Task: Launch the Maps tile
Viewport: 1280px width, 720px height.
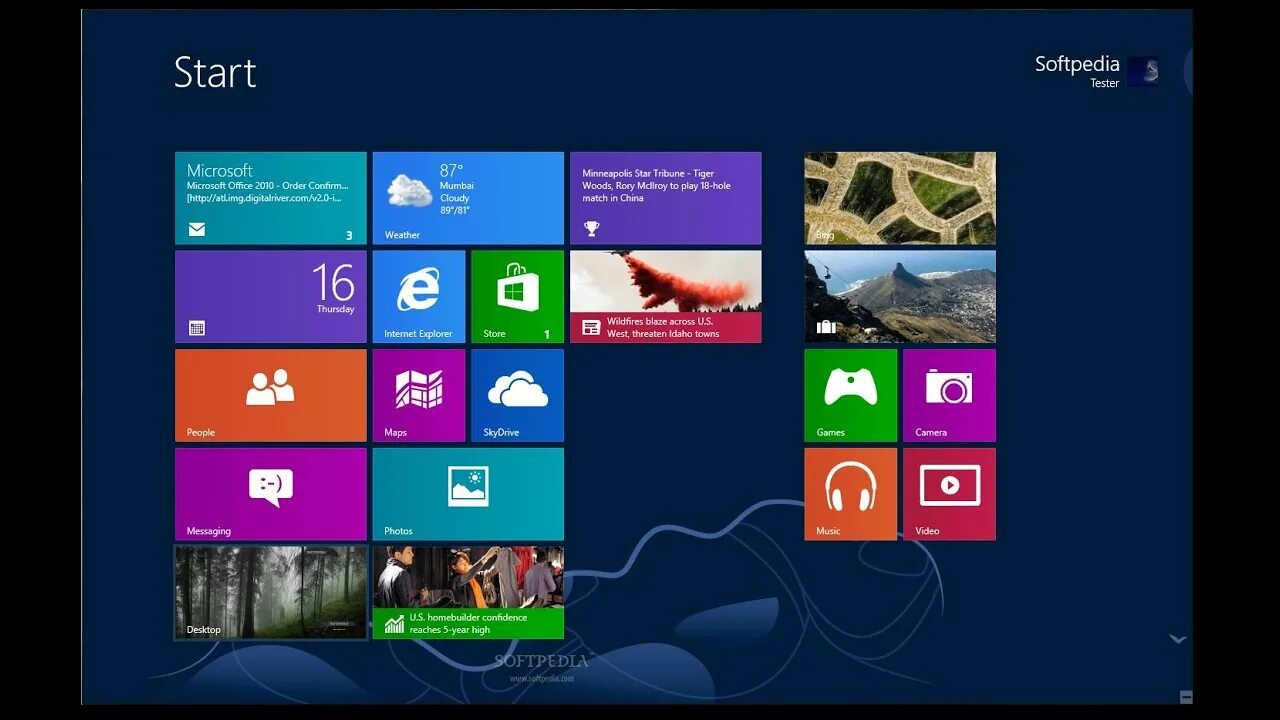Action: [419, 395]
